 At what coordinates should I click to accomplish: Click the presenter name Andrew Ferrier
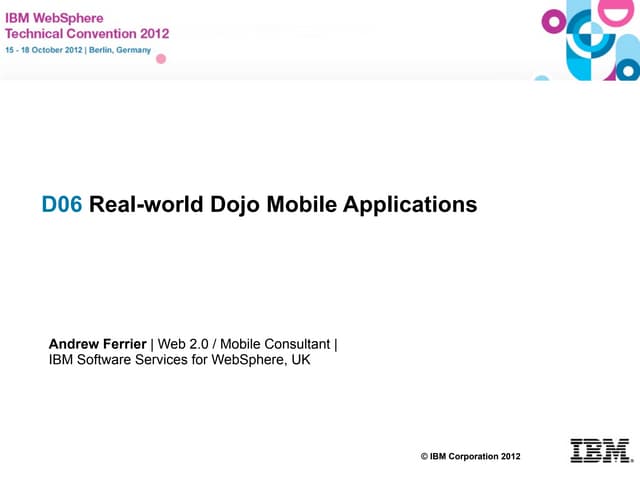pos(97,345)
